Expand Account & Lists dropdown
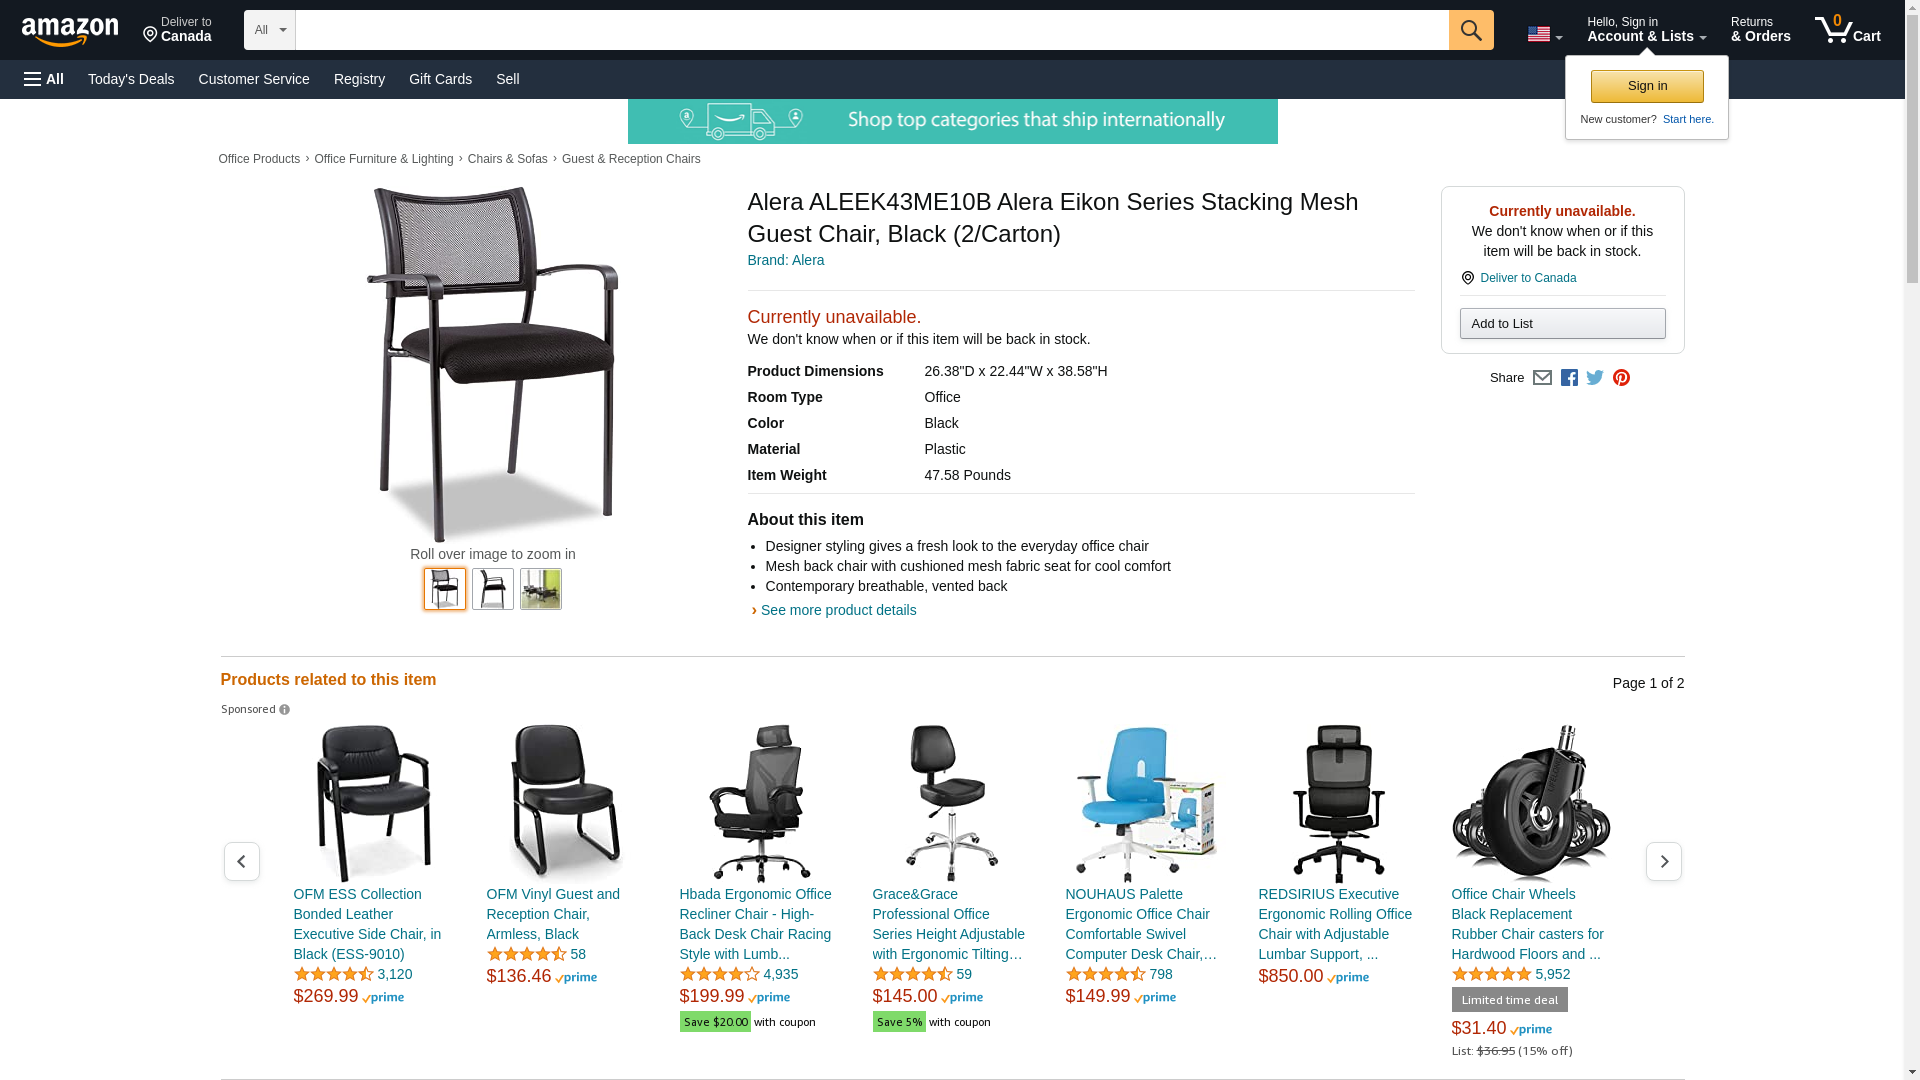 [1646, 30]
